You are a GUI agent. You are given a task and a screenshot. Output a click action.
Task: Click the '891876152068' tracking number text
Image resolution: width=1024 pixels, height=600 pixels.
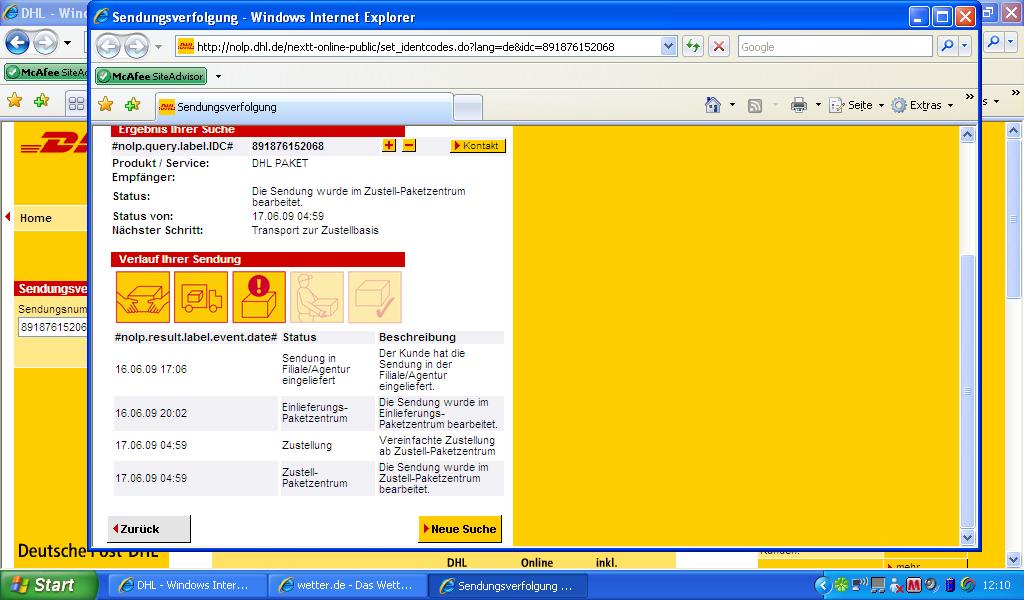[x=288, y=146]
